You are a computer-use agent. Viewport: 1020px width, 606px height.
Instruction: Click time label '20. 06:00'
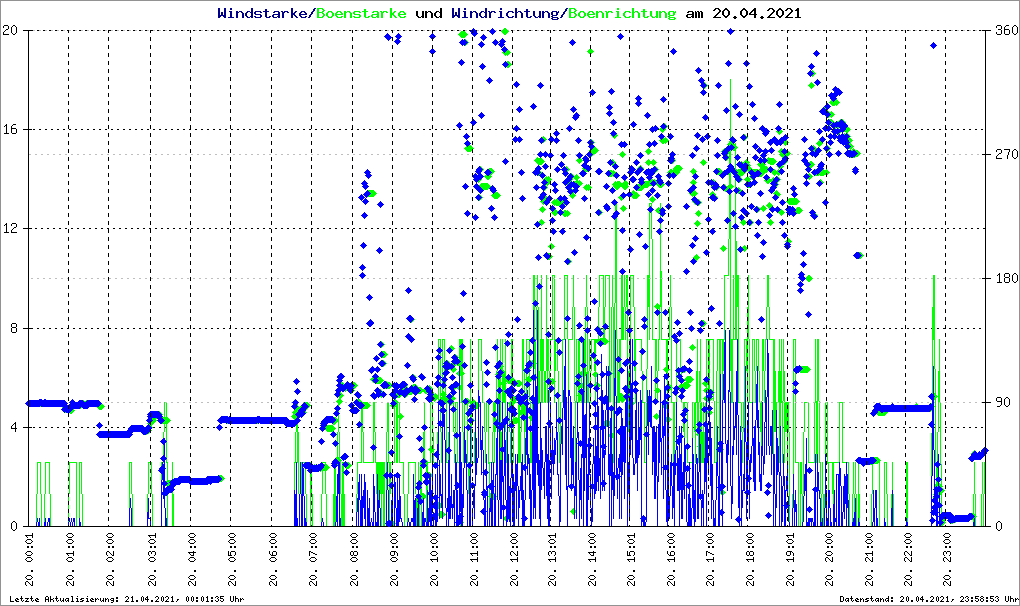coord(272,560)
